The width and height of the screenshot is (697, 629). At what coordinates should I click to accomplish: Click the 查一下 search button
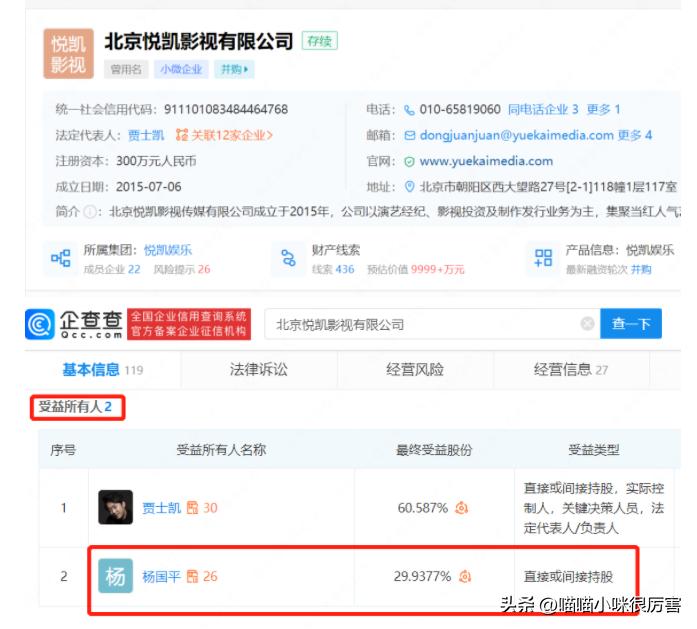tap(631, 324)
